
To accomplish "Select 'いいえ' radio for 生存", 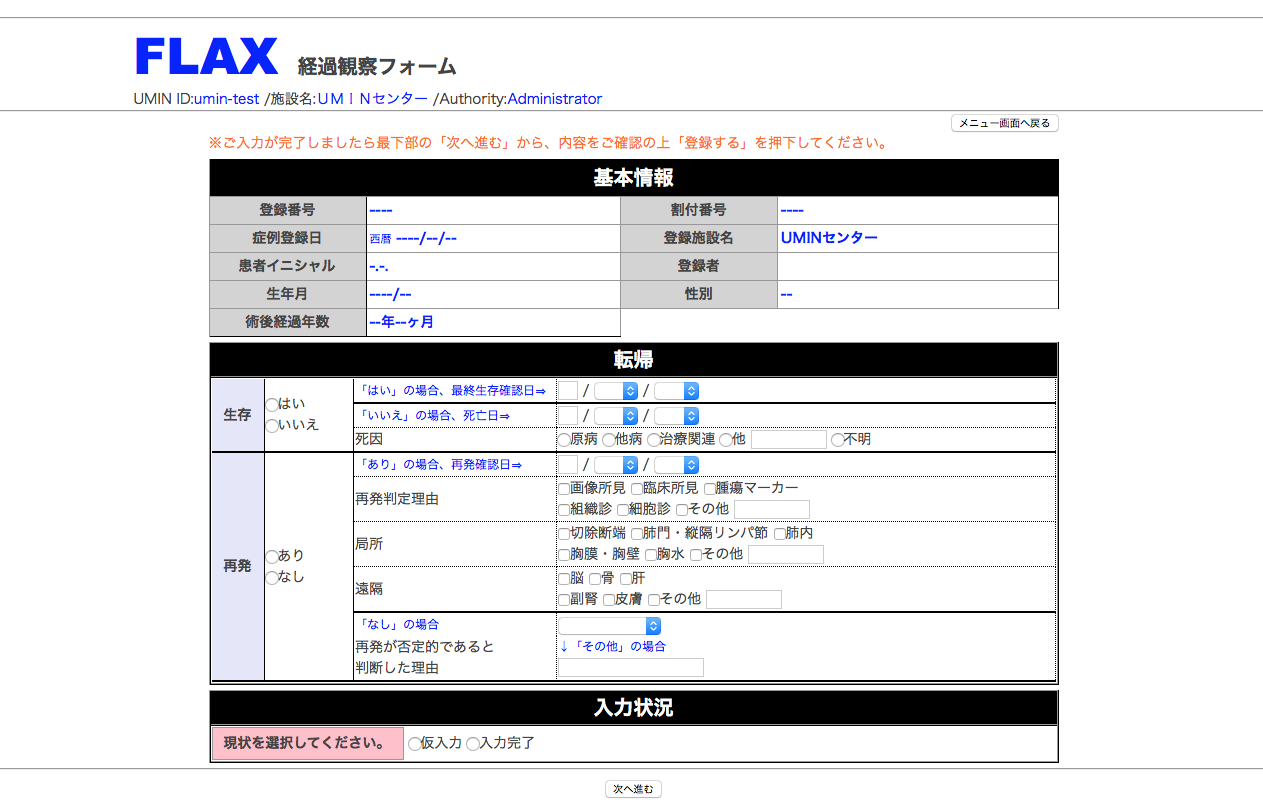I will (271, 426).
